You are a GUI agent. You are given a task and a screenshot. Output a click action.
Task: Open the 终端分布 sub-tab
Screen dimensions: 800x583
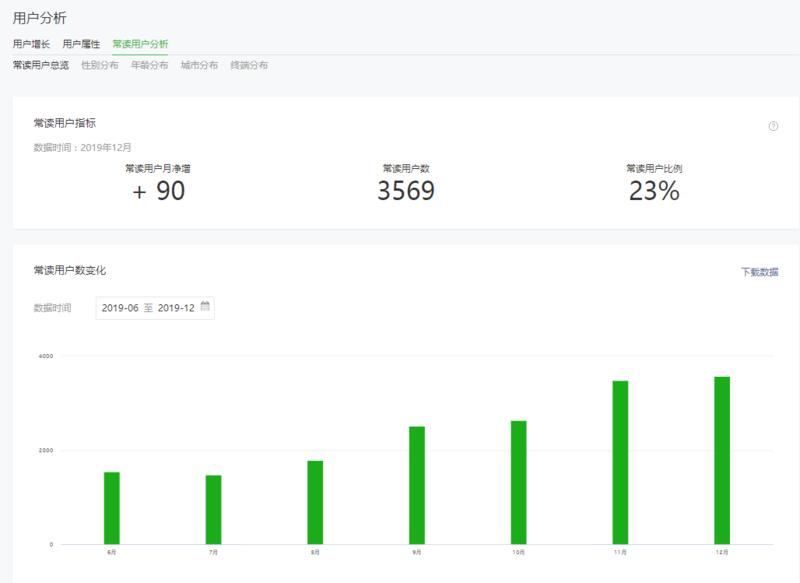coord(249,66)
